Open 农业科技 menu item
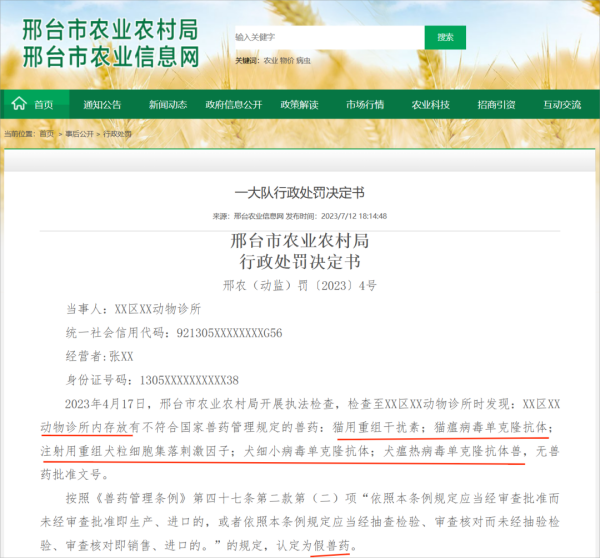600x558 pixels. pyautogui.click(x=430, y=104)
